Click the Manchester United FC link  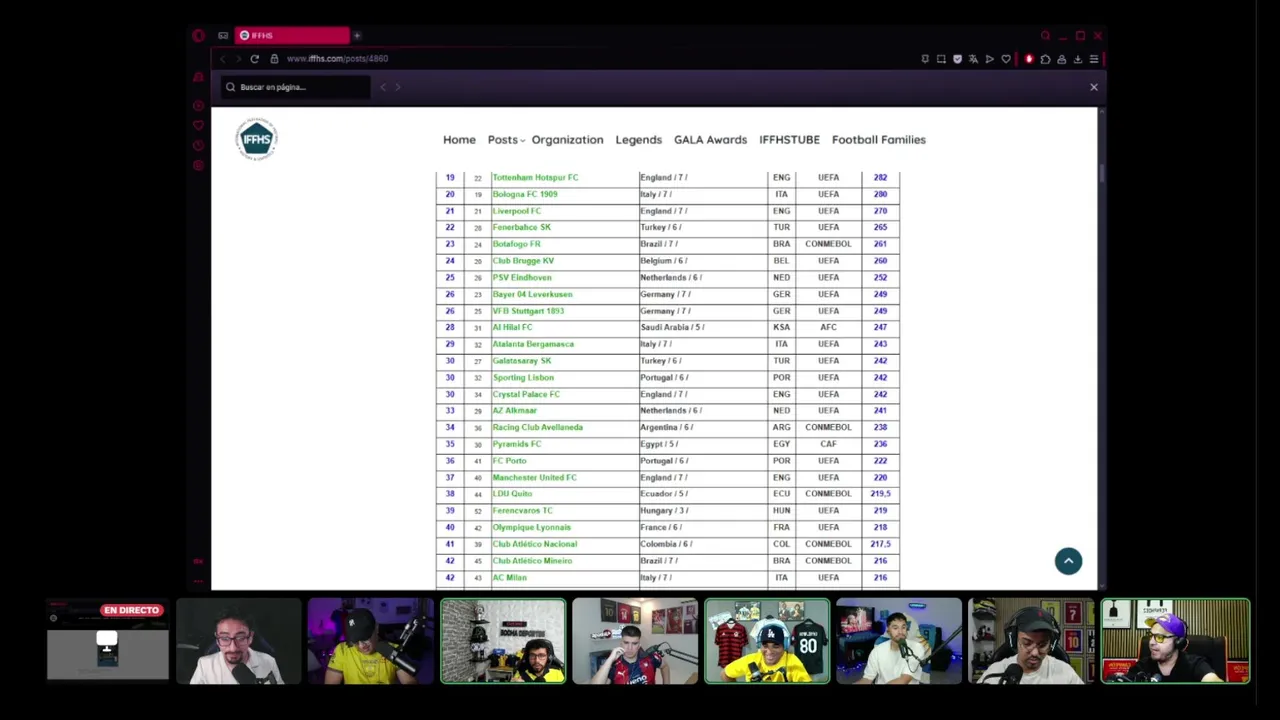coord(534,477)
